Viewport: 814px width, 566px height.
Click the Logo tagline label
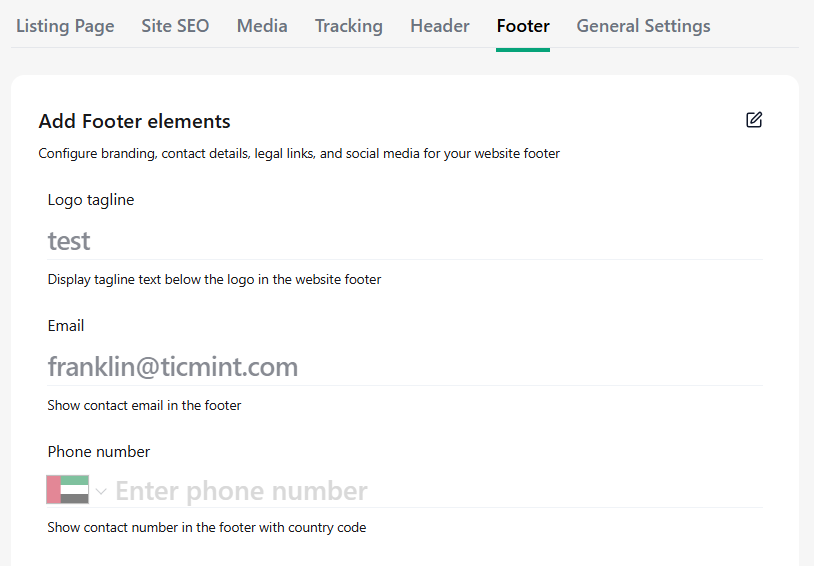click(x=91, y=200)
